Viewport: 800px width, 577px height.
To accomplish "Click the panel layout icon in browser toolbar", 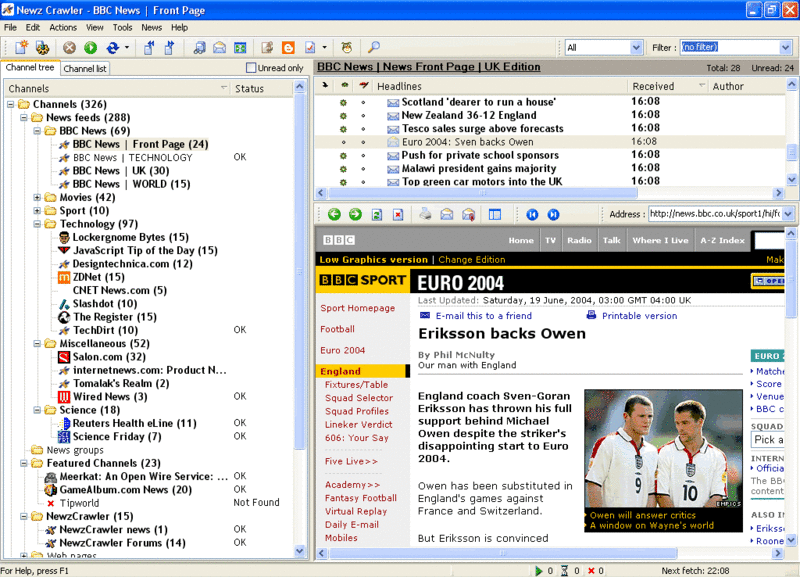I will [495, 214].
